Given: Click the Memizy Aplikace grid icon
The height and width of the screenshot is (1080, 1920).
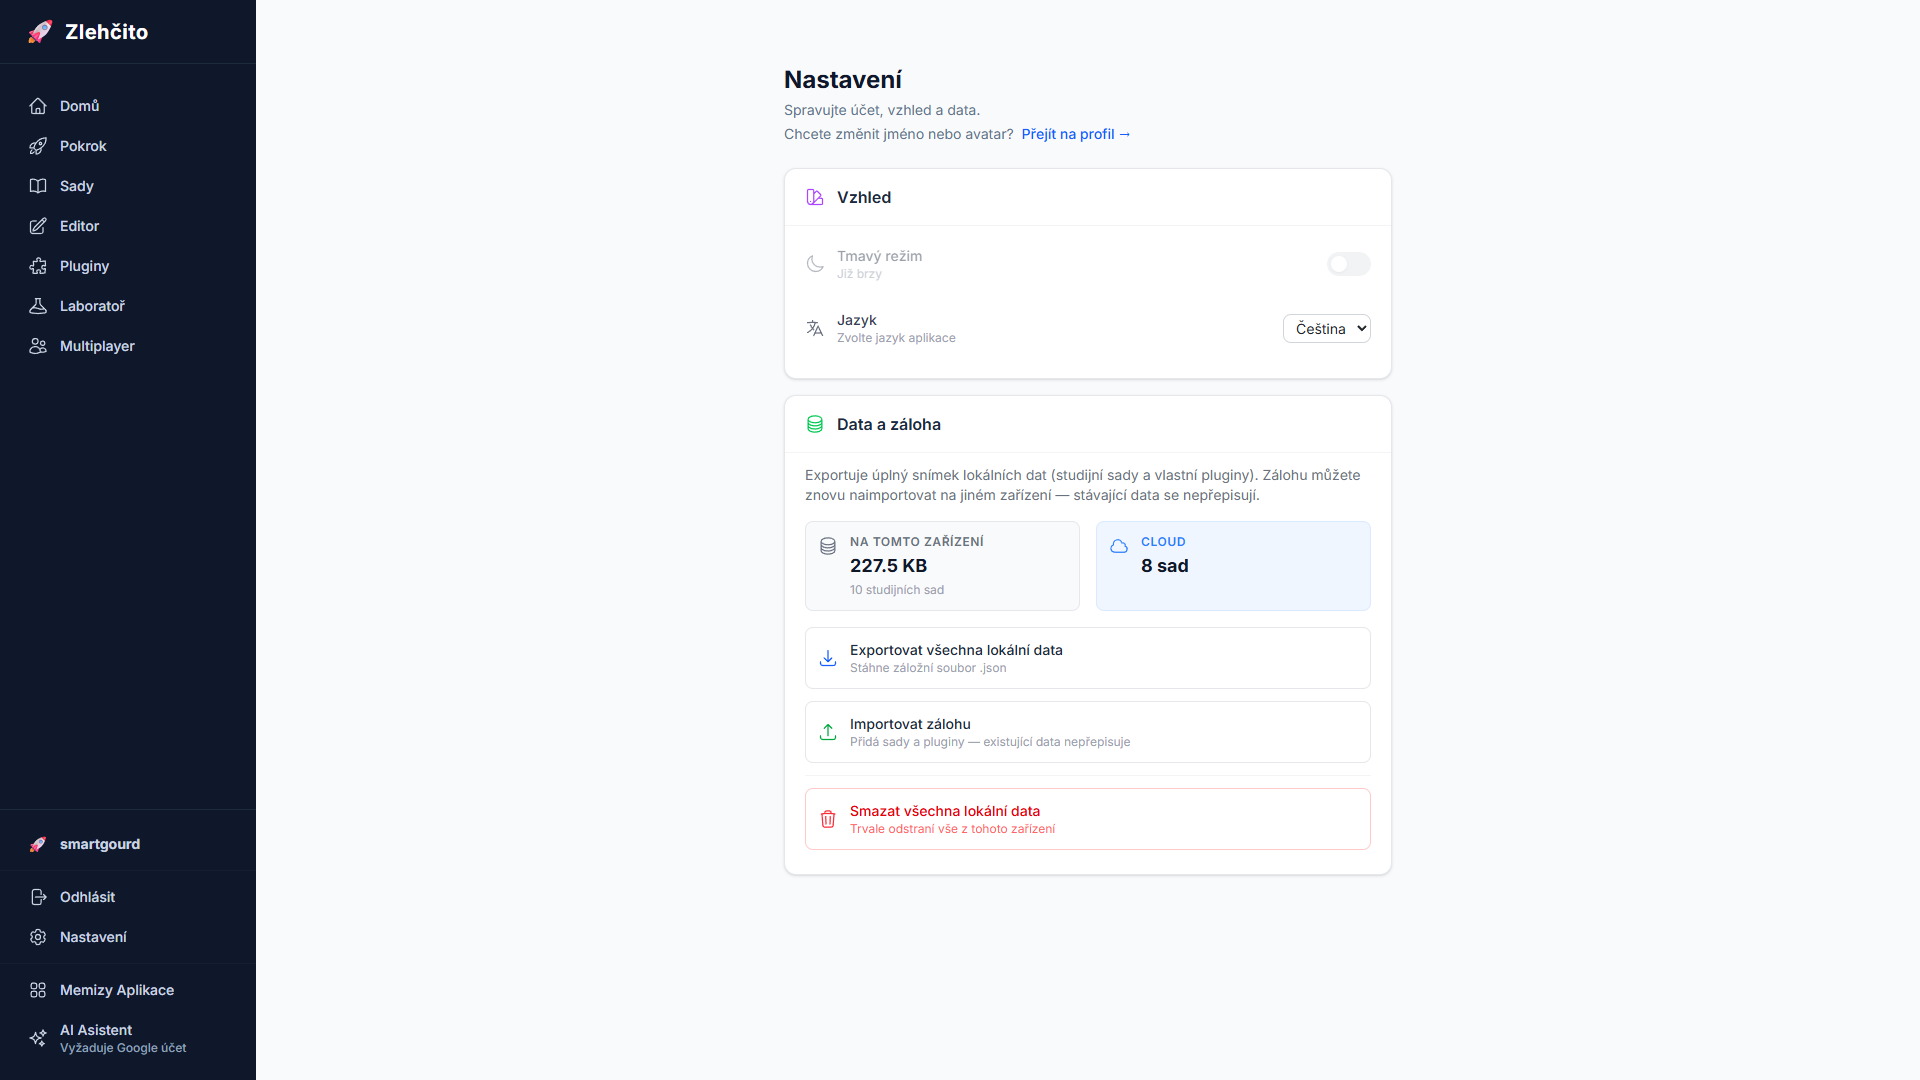Looking at the screenshot, I should 38,990.
